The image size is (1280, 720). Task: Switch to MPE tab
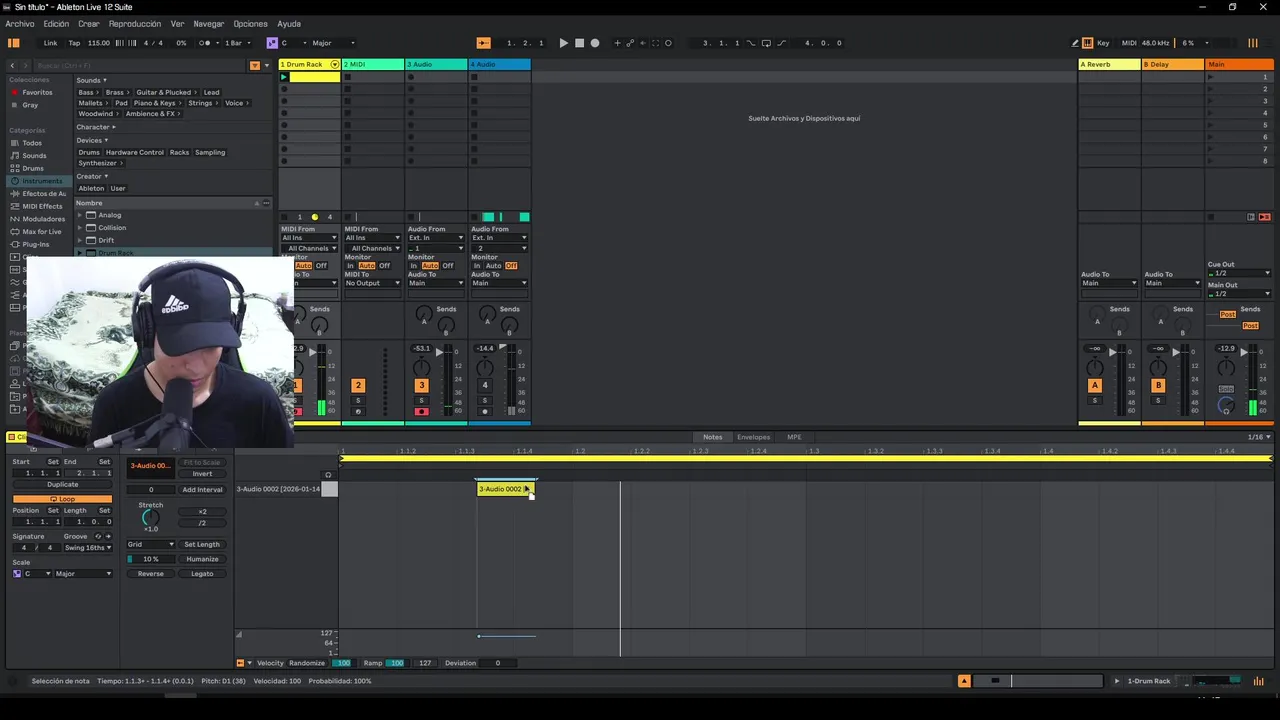tap(794, 437)
